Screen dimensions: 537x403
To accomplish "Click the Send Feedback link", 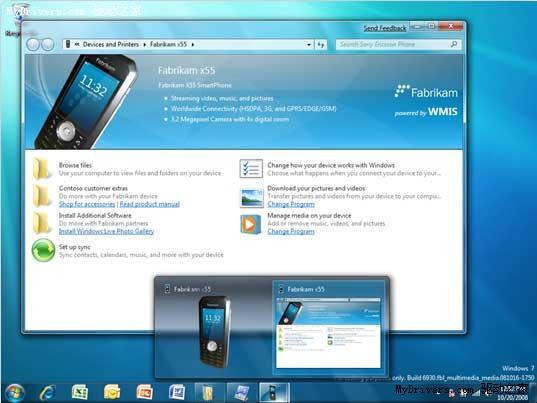I will pos(385,28).
